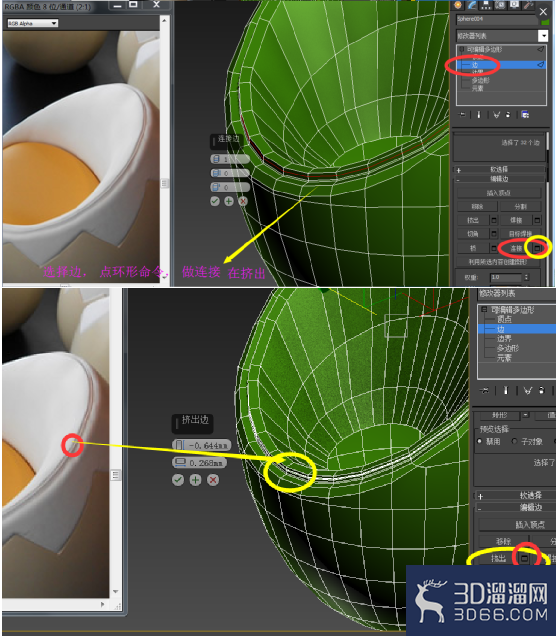The width and height of the screenshot is (556, 636).
Task: Select 多边形 sub-object in top modifier stack
Action: tap(480, 80)
